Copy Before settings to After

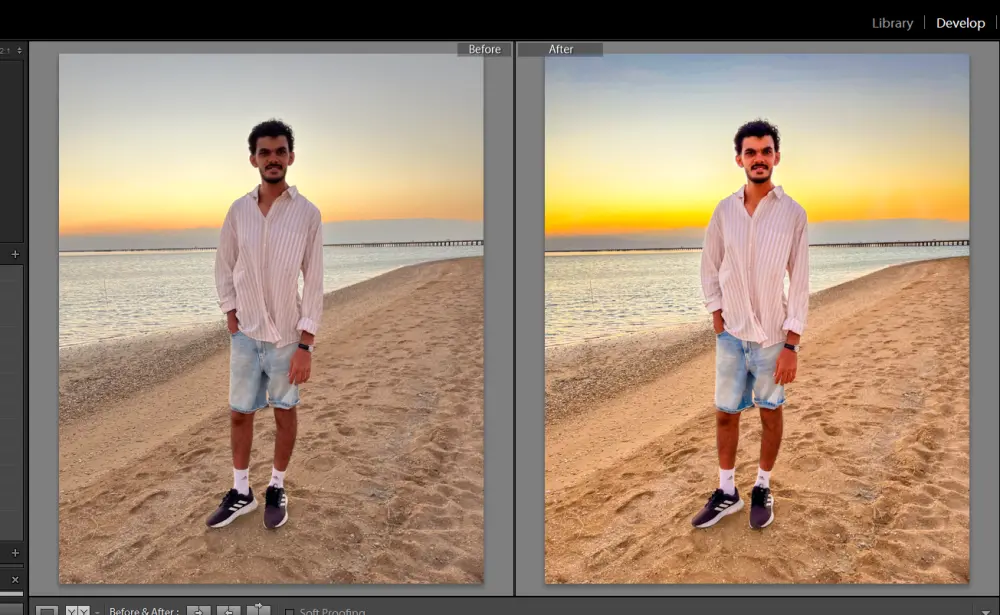pyautogui.click(x=198, y=611)
